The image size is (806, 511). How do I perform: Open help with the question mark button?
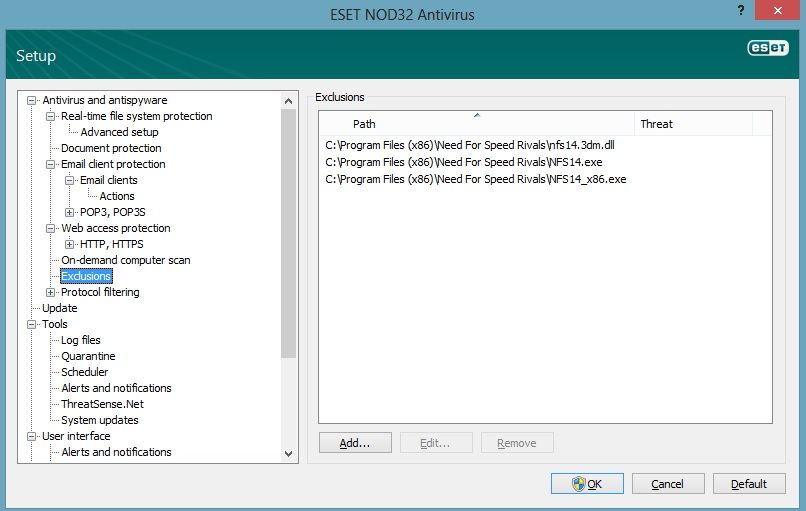pyautogui.click(x=741, y=10)
